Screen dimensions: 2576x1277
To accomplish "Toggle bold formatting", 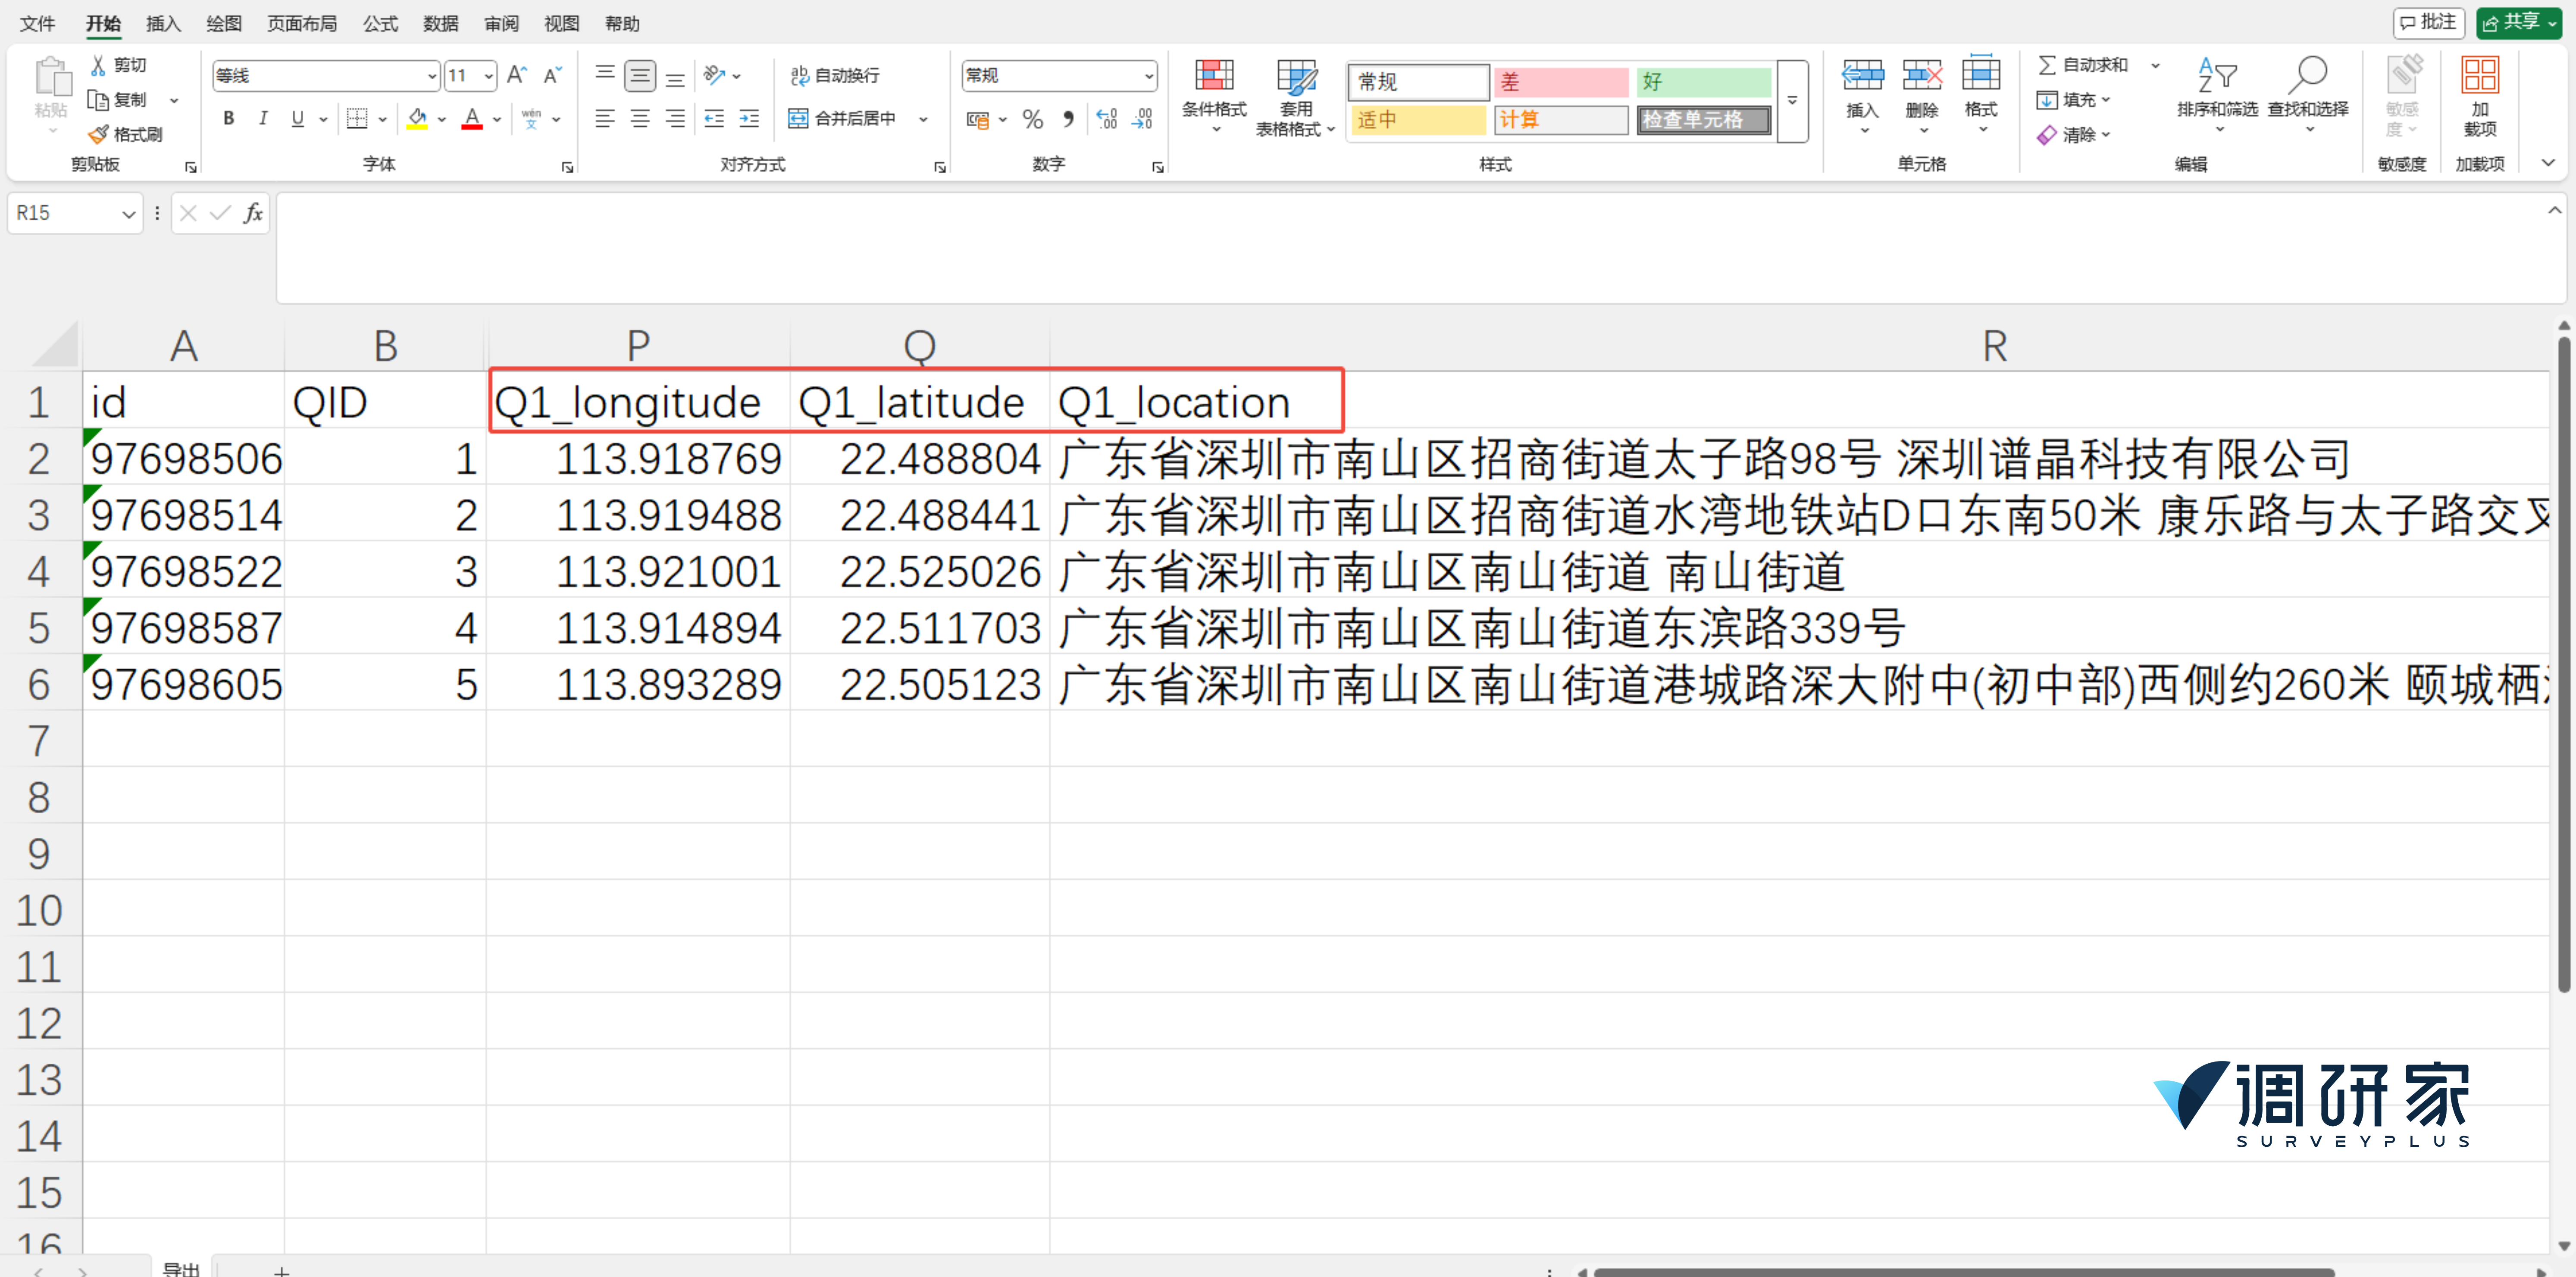I will pos(228,119).
